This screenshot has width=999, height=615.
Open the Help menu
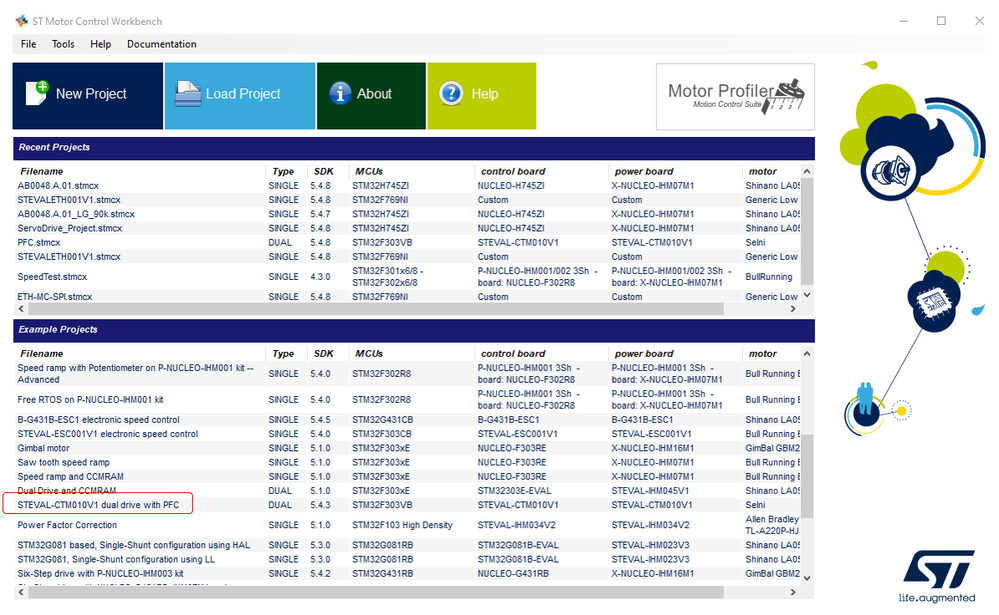pos(101,44)
